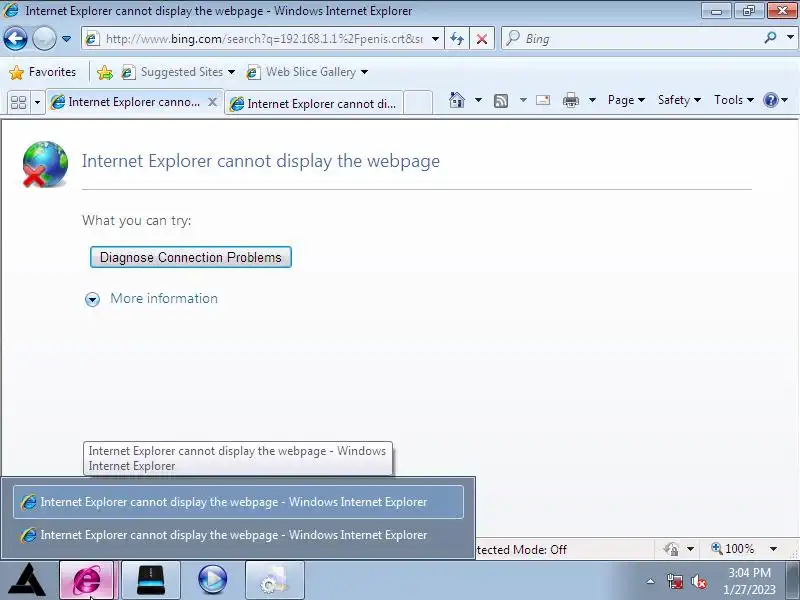Open the Page menu
Image resolution: width=800 pixels, height=600 pixels.
click(626, 100)
